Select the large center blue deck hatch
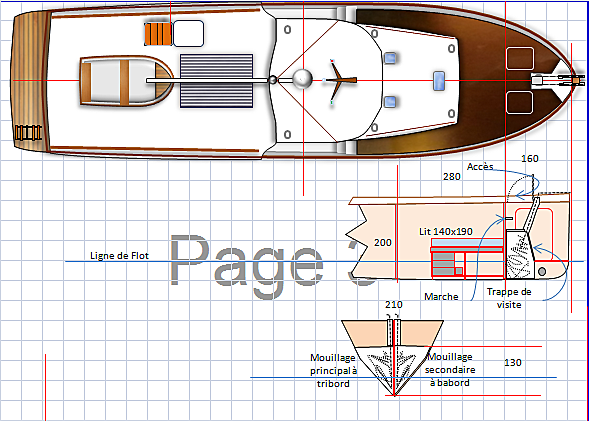 pyautogui.click(x=439, y=81)
